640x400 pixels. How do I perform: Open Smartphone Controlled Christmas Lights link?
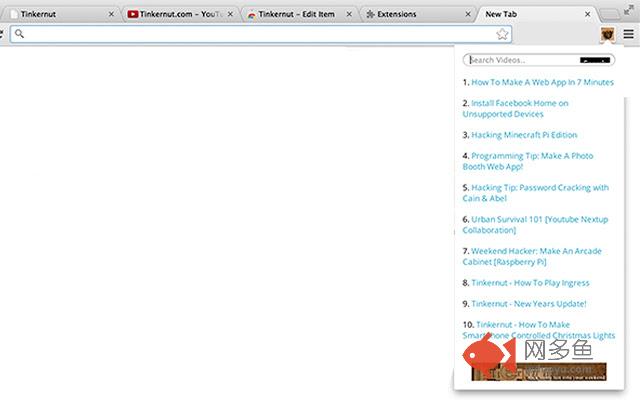[538, 330]
